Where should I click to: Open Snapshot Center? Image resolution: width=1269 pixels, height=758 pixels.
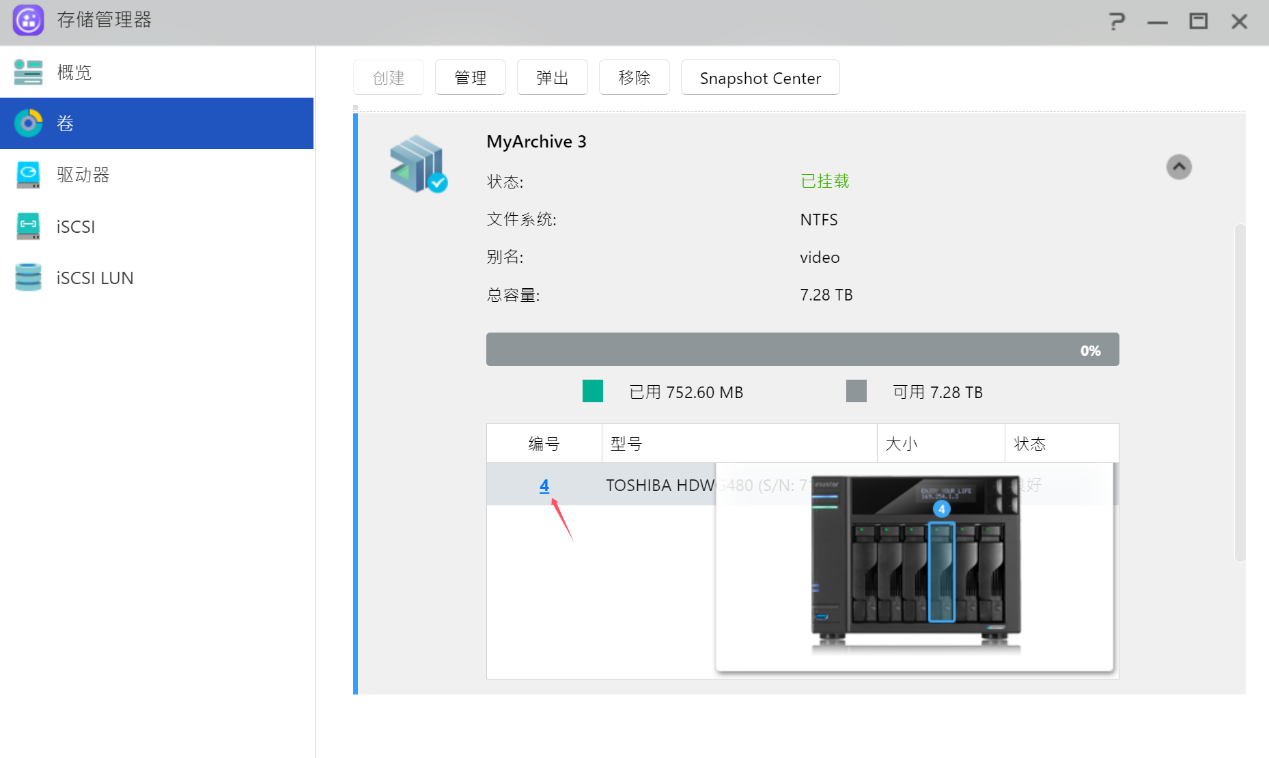pos(760,78)
